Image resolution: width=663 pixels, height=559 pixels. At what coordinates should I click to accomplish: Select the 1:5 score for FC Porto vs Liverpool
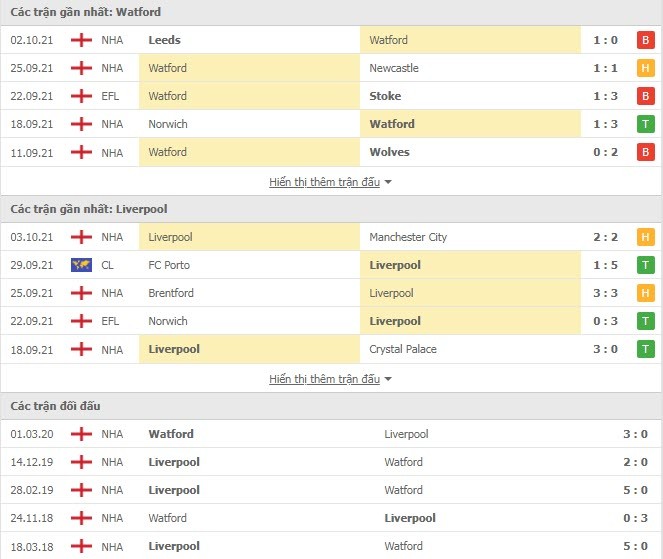tap(605, 265)
